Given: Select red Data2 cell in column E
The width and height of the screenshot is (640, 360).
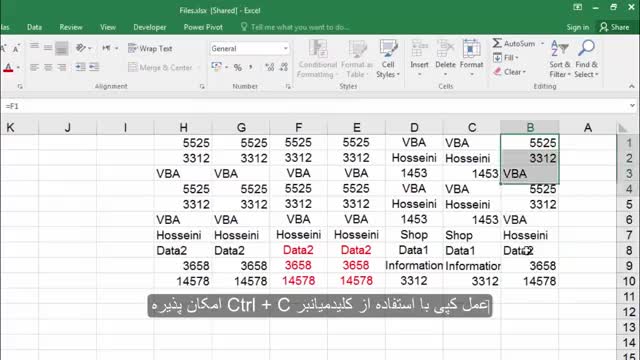Looking at the screenshot, I should tap(356, 250).
